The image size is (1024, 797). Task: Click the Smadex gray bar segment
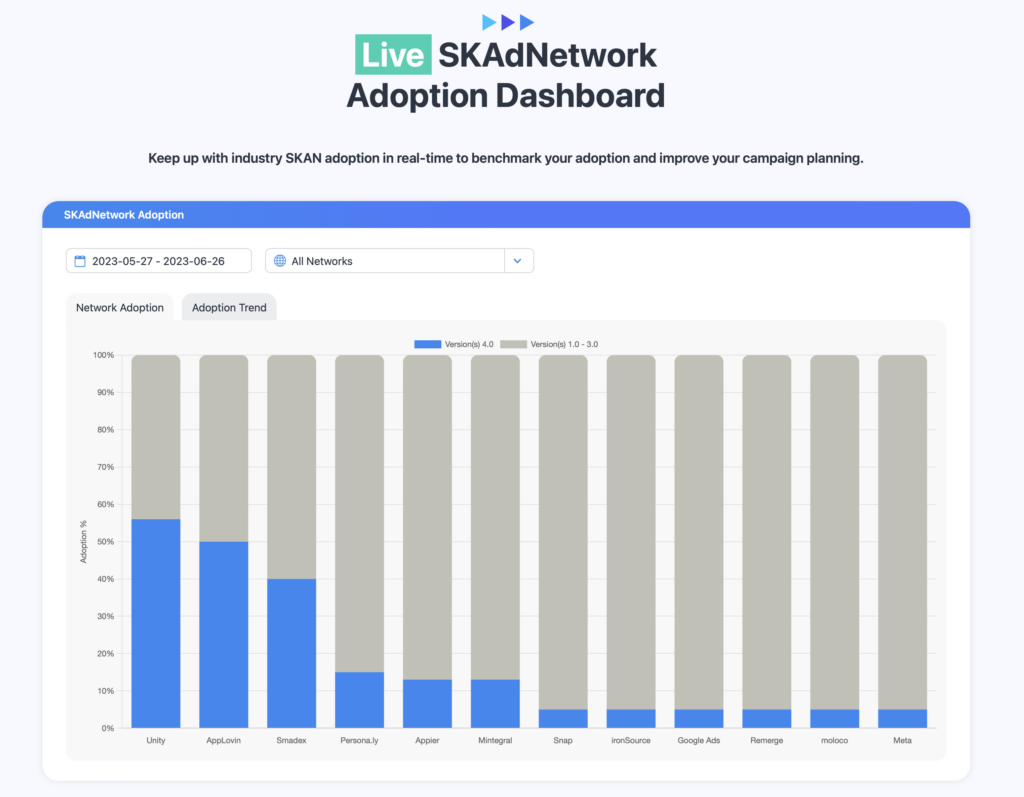[x=292, y=466]
